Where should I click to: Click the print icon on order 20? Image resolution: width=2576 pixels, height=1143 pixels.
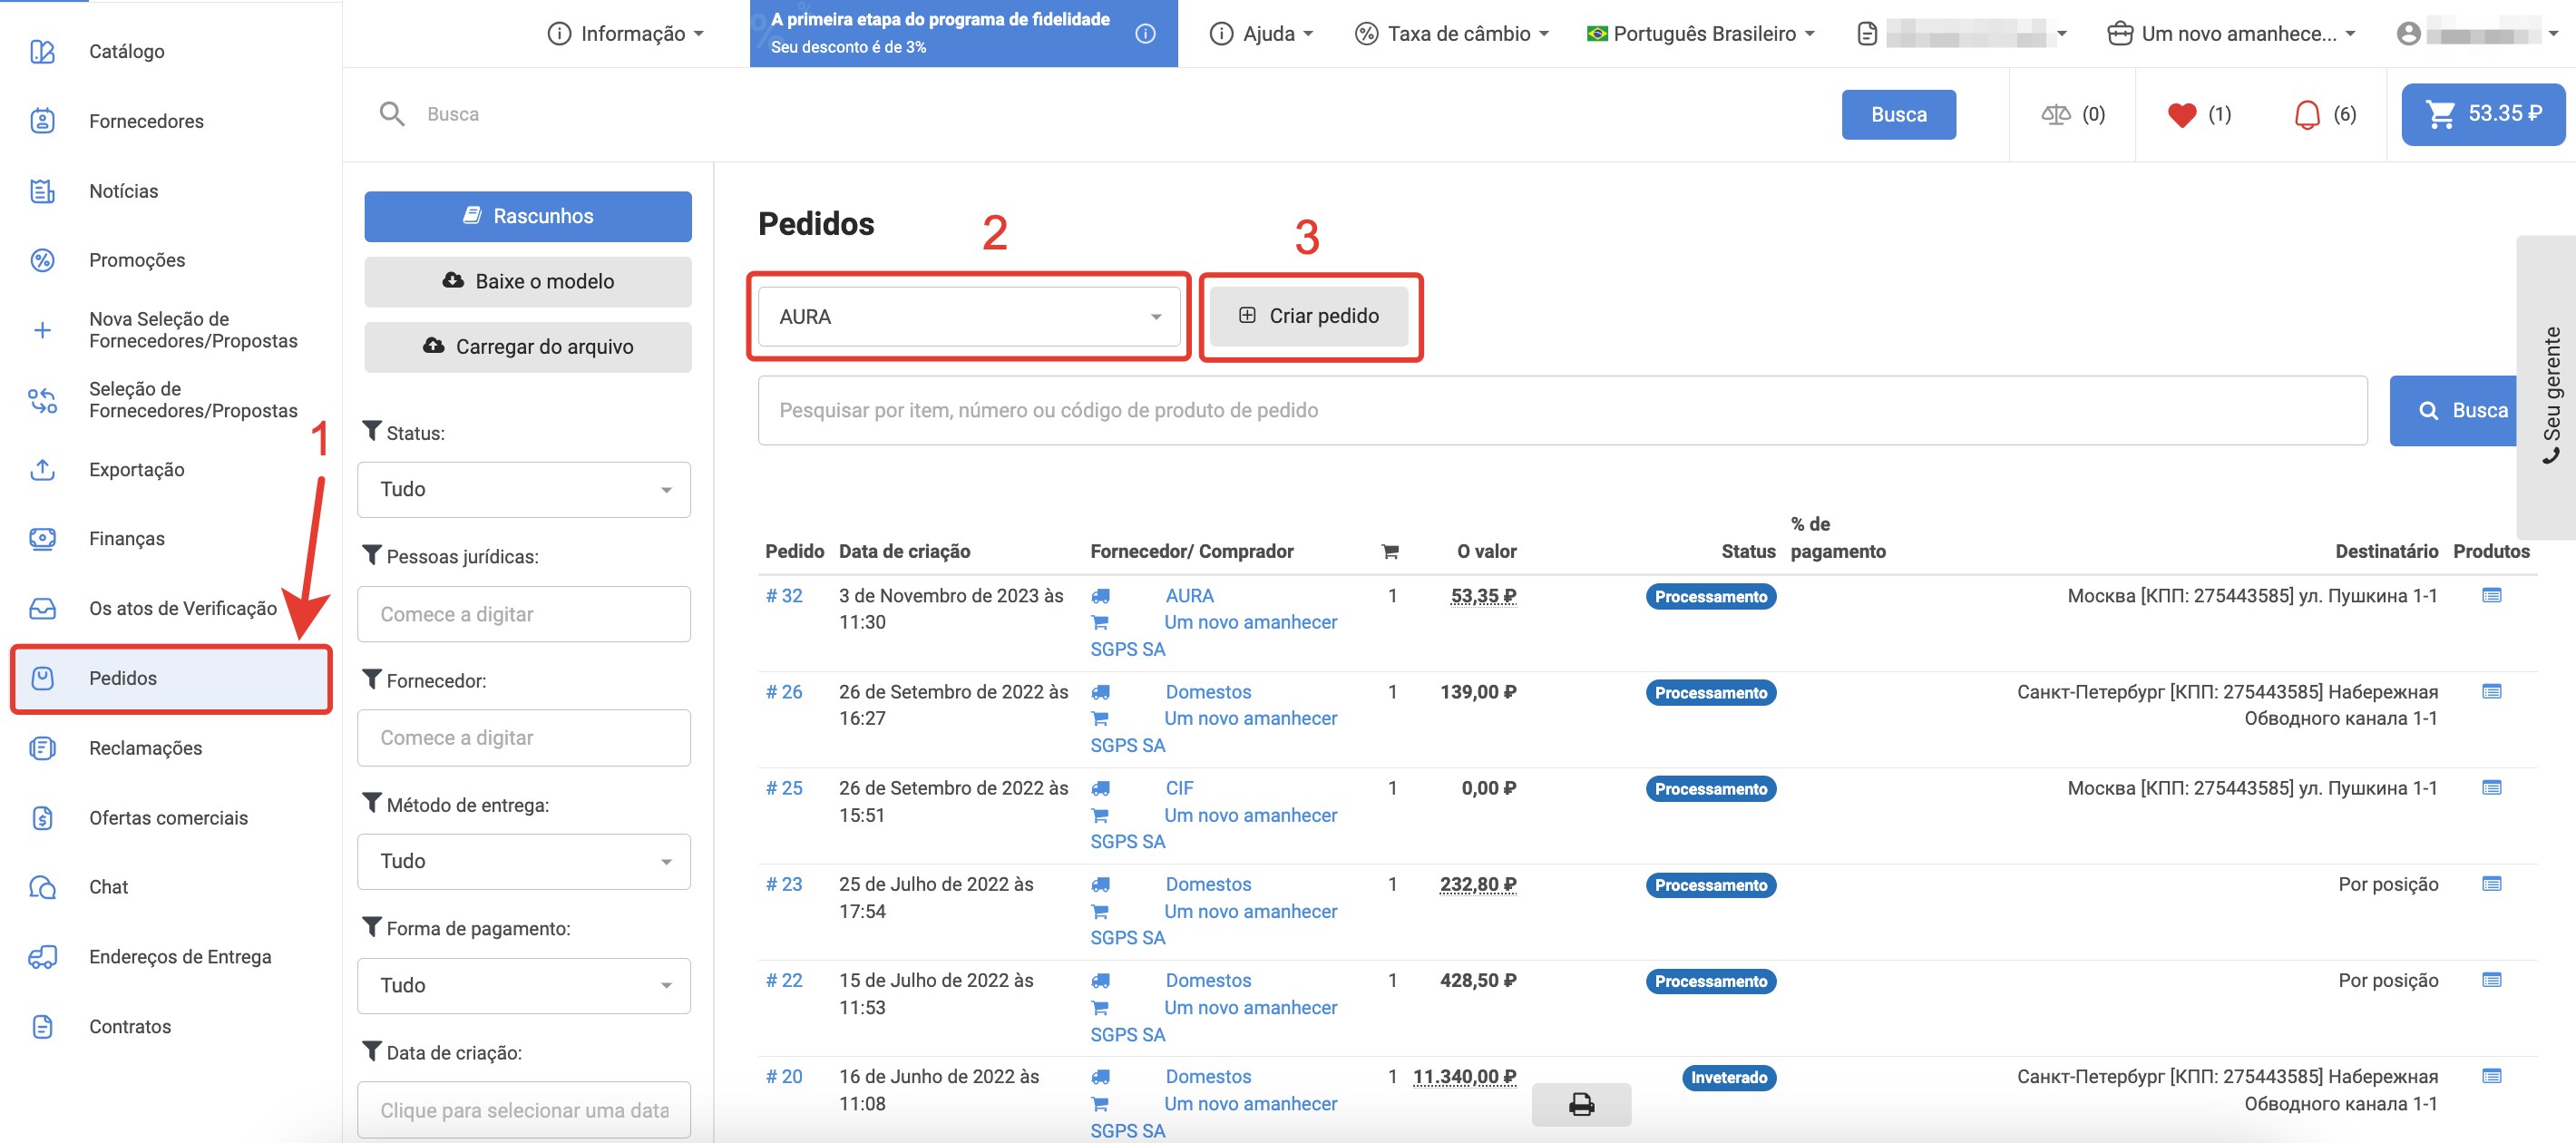[1580, 1104]
